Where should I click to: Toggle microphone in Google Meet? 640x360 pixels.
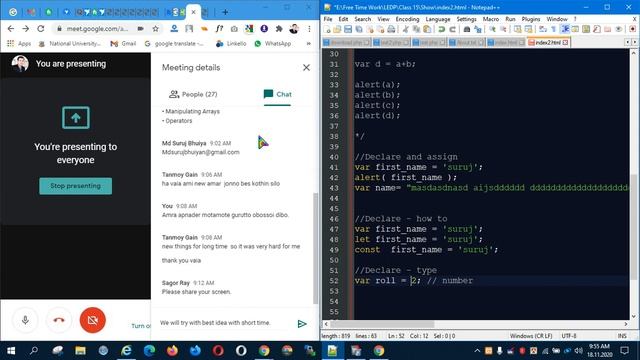click(25, 320)
